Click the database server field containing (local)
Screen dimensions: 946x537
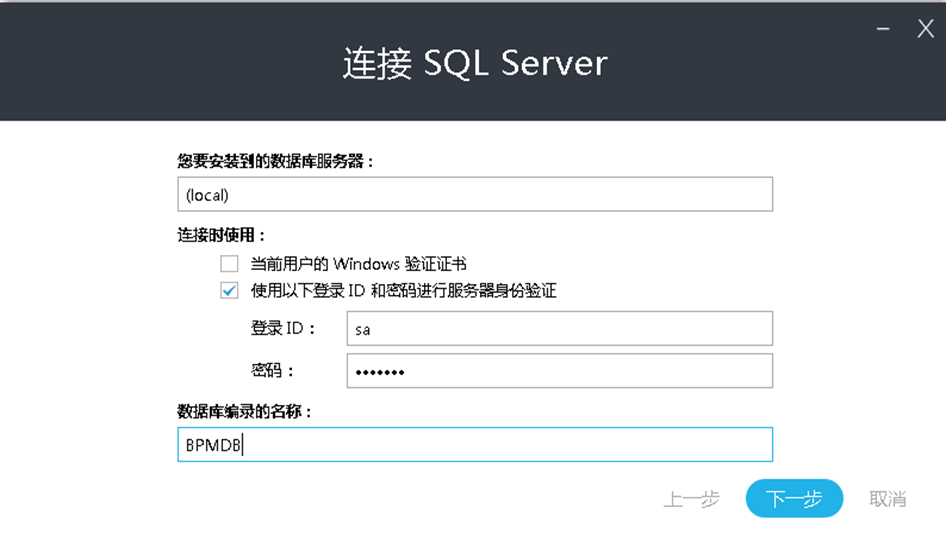[475, 194]
